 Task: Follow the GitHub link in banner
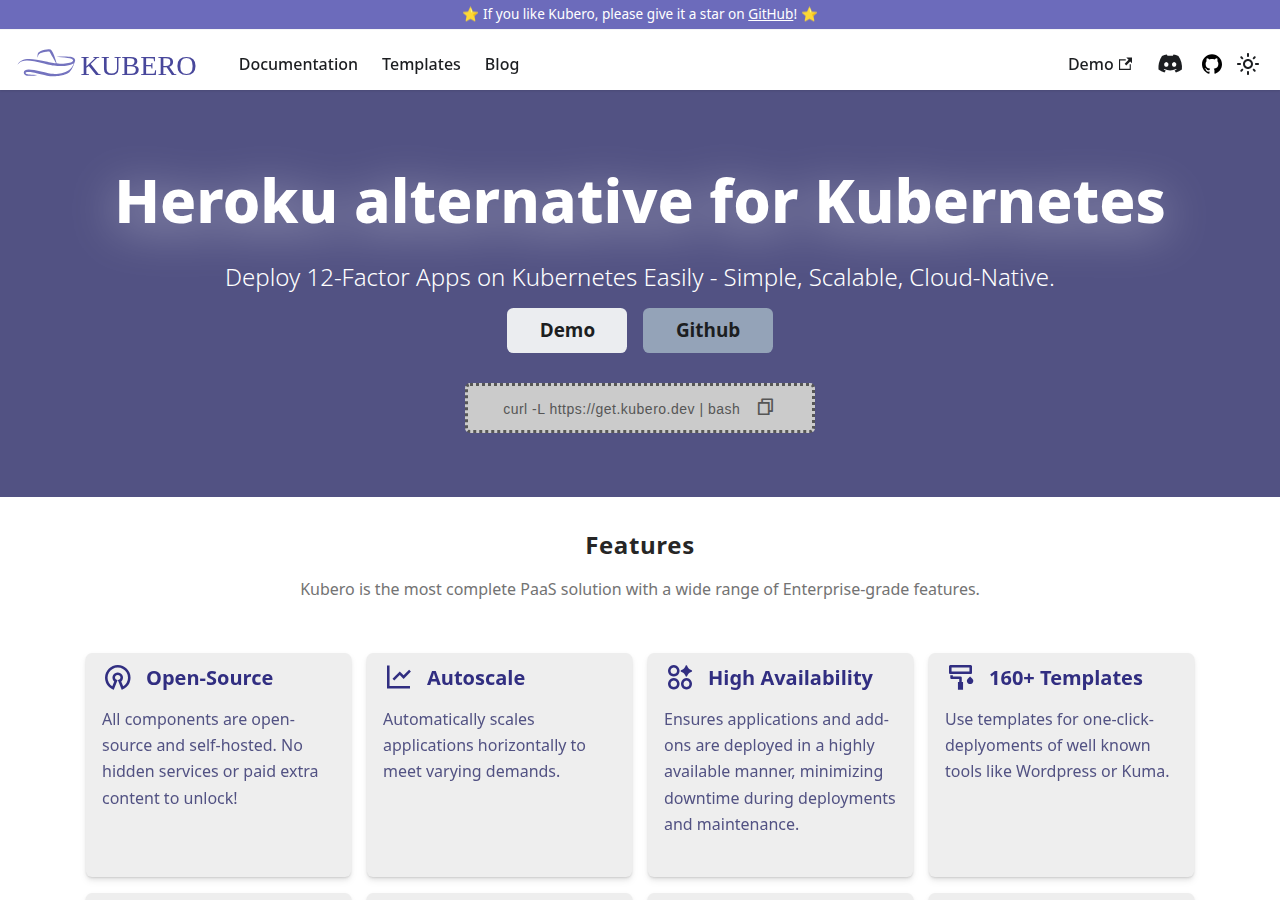coord(771,14)
